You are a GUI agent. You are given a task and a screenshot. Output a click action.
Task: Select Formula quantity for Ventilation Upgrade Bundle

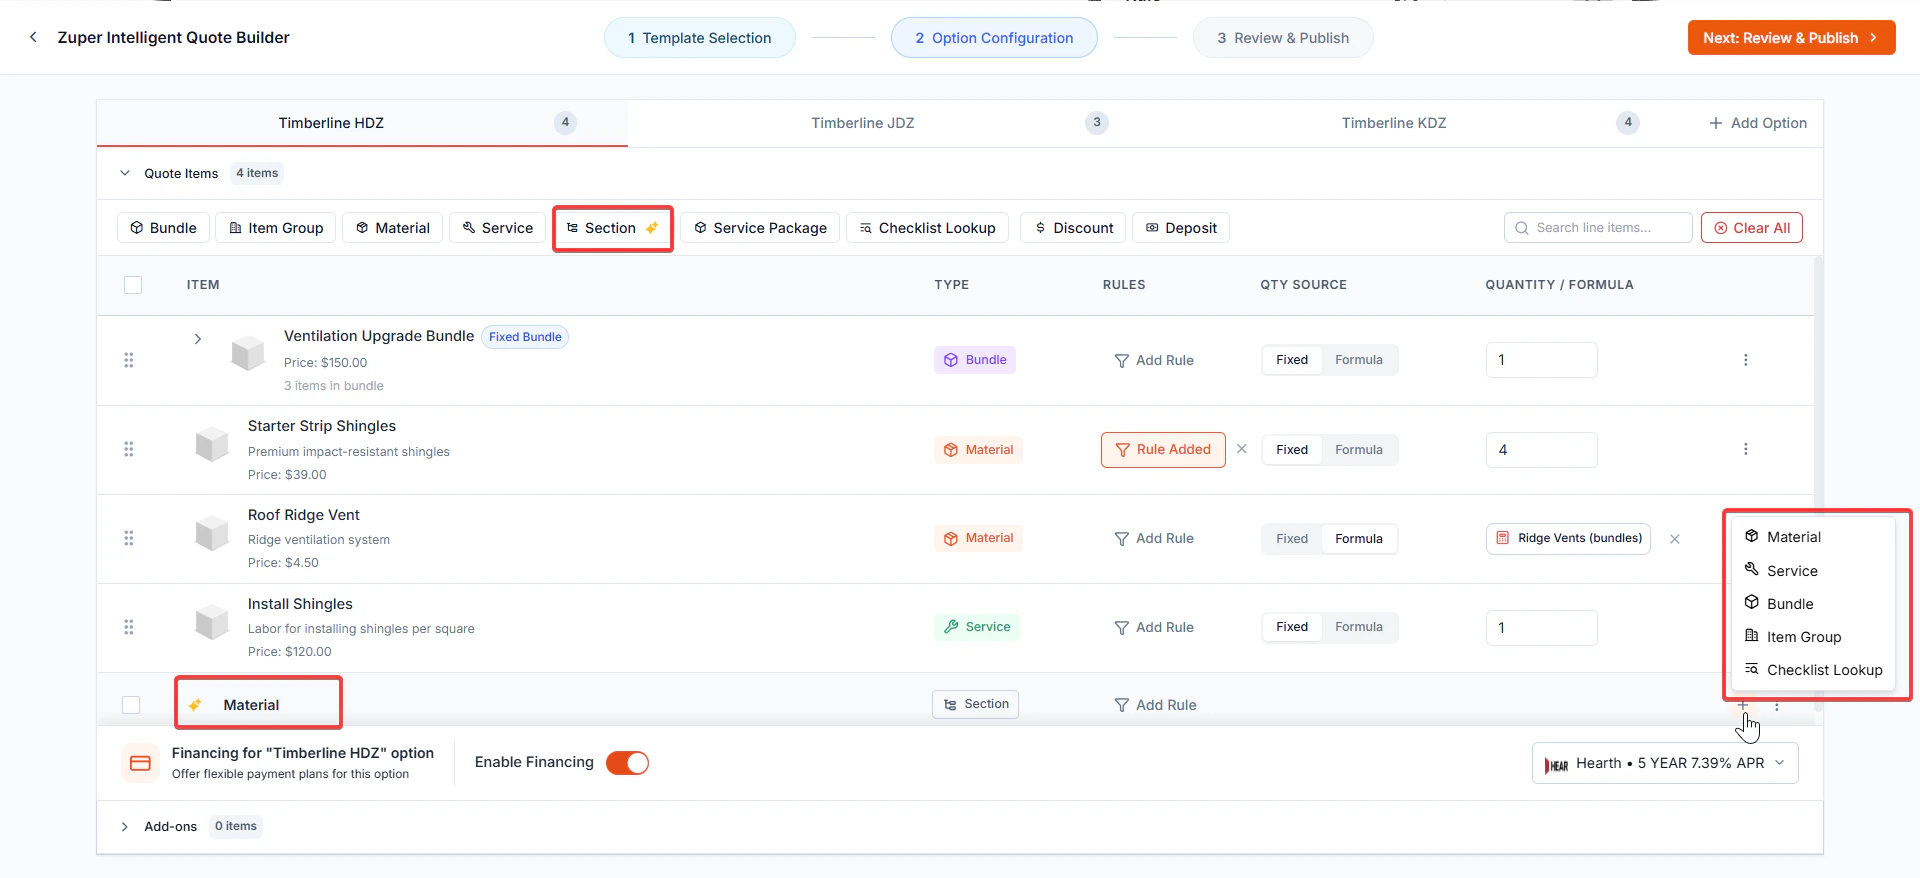point(1359,360)
